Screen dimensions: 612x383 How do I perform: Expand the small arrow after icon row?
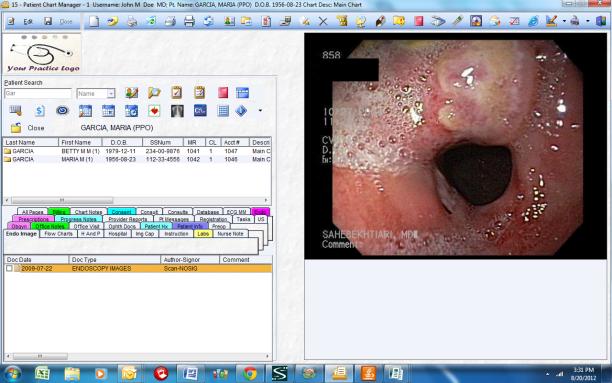pos(260,111)
